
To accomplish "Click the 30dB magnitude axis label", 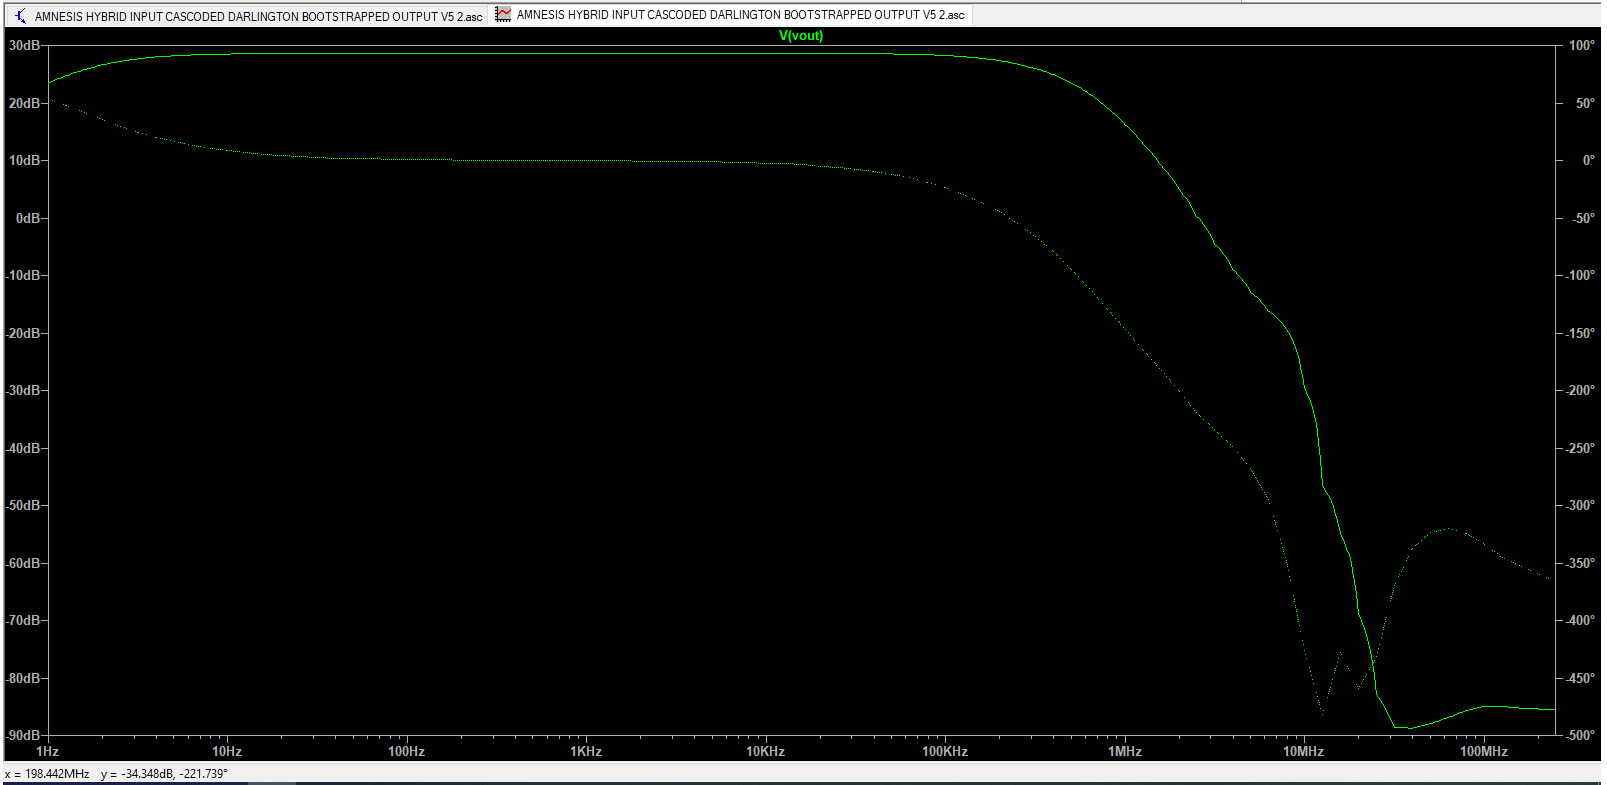I will (x=24, y=45).
